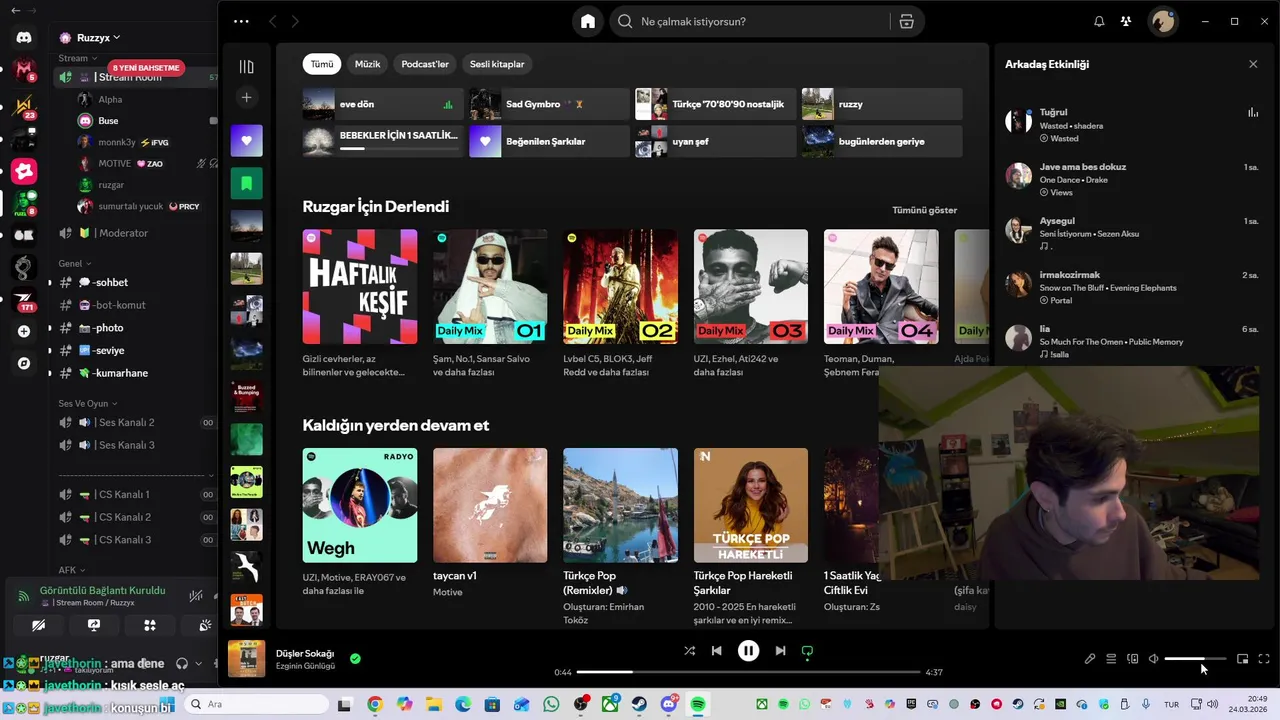This screenshot has width=1280, height=720.
Task: Open the Beğenilen Şarkılar shortcut tile
Action: tap(549, 141)
